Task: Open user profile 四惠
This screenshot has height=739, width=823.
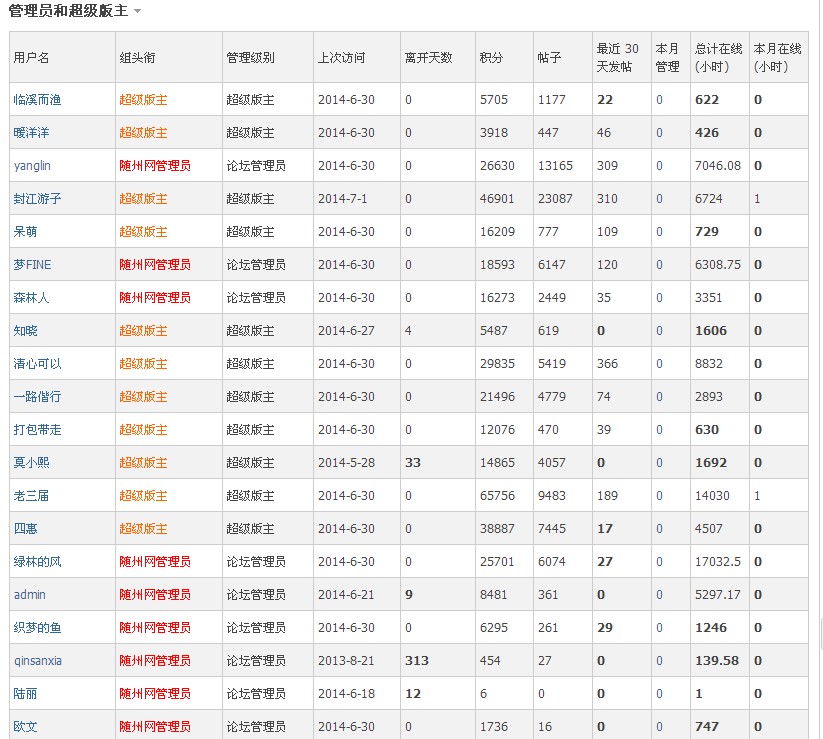Action: point(25,529)
